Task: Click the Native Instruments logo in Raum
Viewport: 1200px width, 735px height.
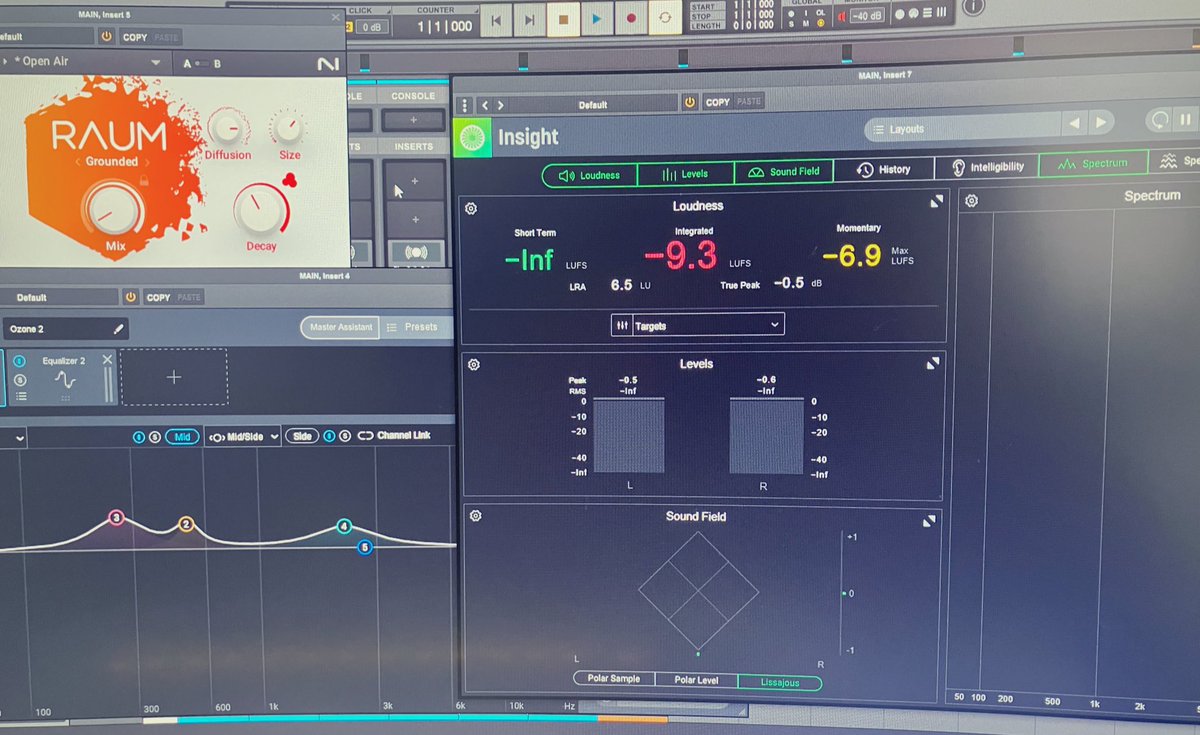Action: 326,63
